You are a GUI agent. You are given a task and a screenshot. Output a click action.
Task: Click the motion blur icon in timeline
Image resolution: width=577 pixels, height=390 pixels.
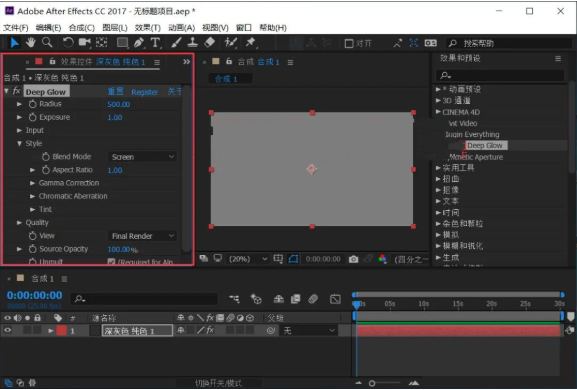point(313,299)
